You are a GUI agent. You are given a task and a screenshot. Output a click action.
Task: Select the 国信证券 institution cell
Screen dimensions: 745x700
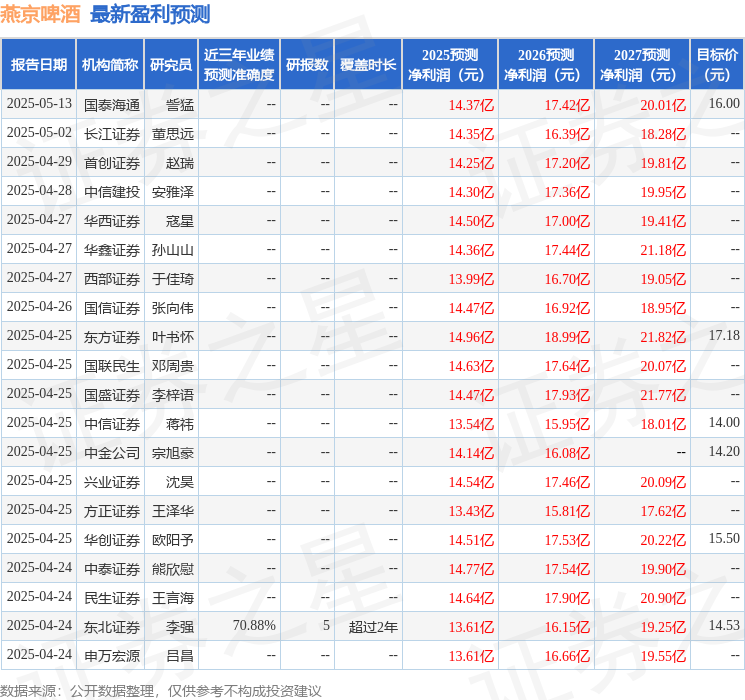(112, 308)
